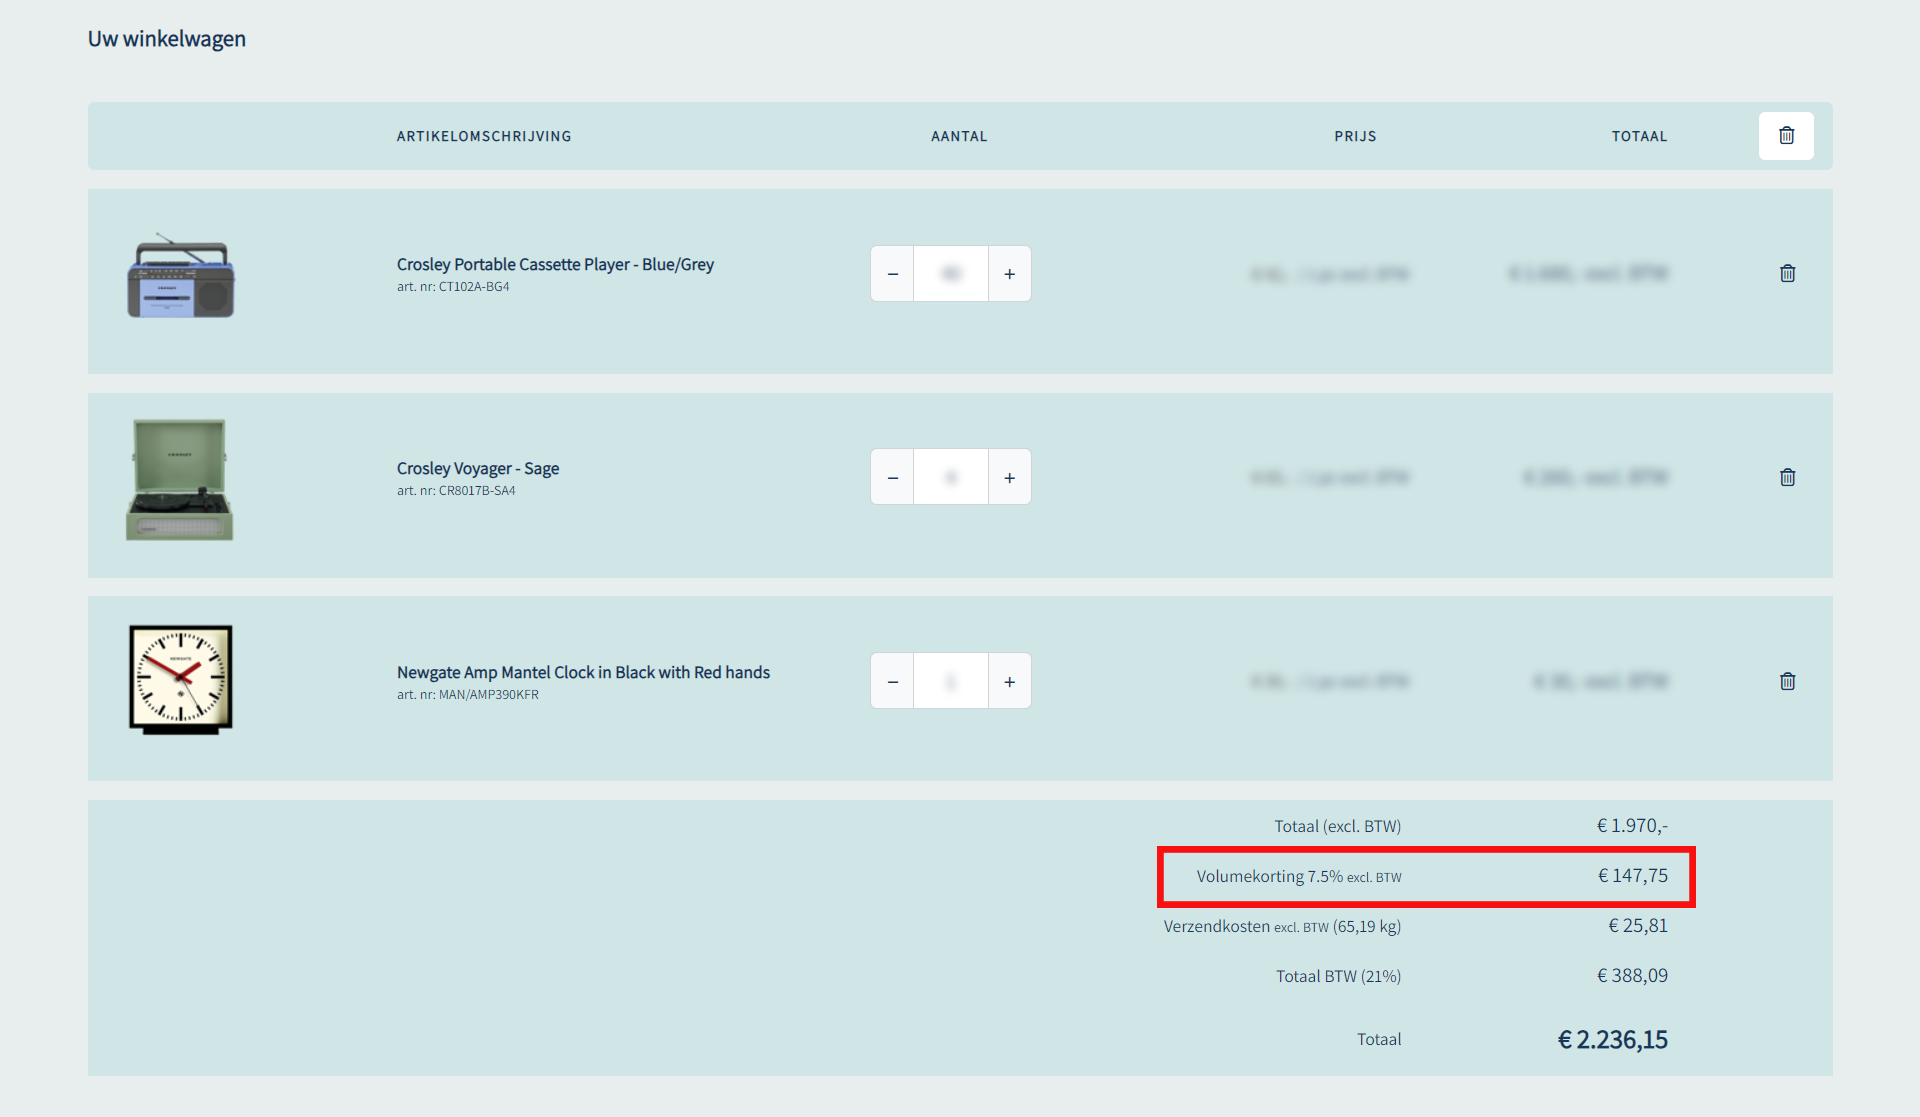This screenshot has width=1920, height=1117.
Task: Open the Crosley Voyager Sage turntable thumbnail
Action: [180, 480]
